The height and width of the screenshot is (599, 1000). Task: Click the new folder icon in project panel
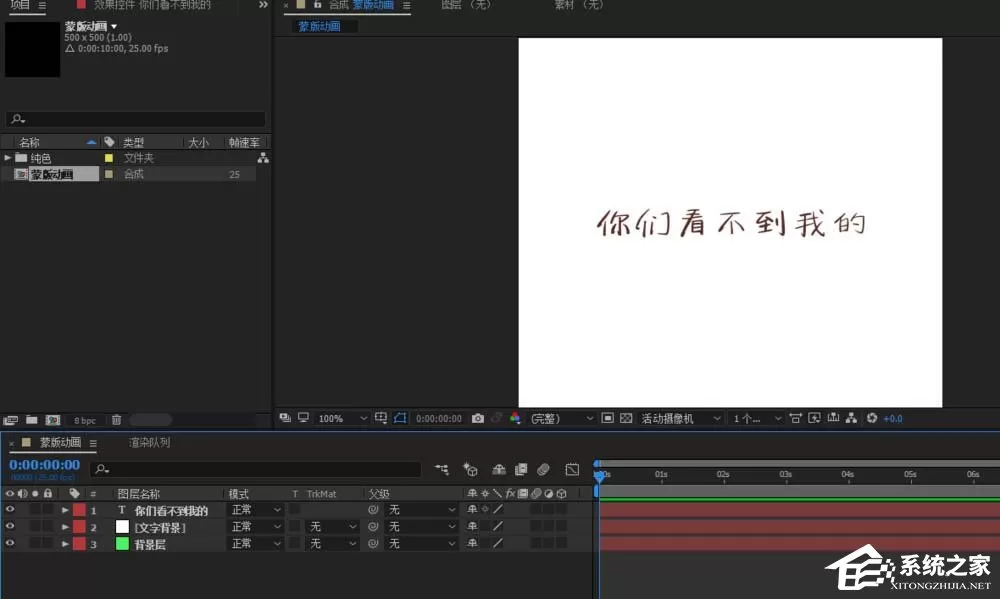(x=31, y=420)
